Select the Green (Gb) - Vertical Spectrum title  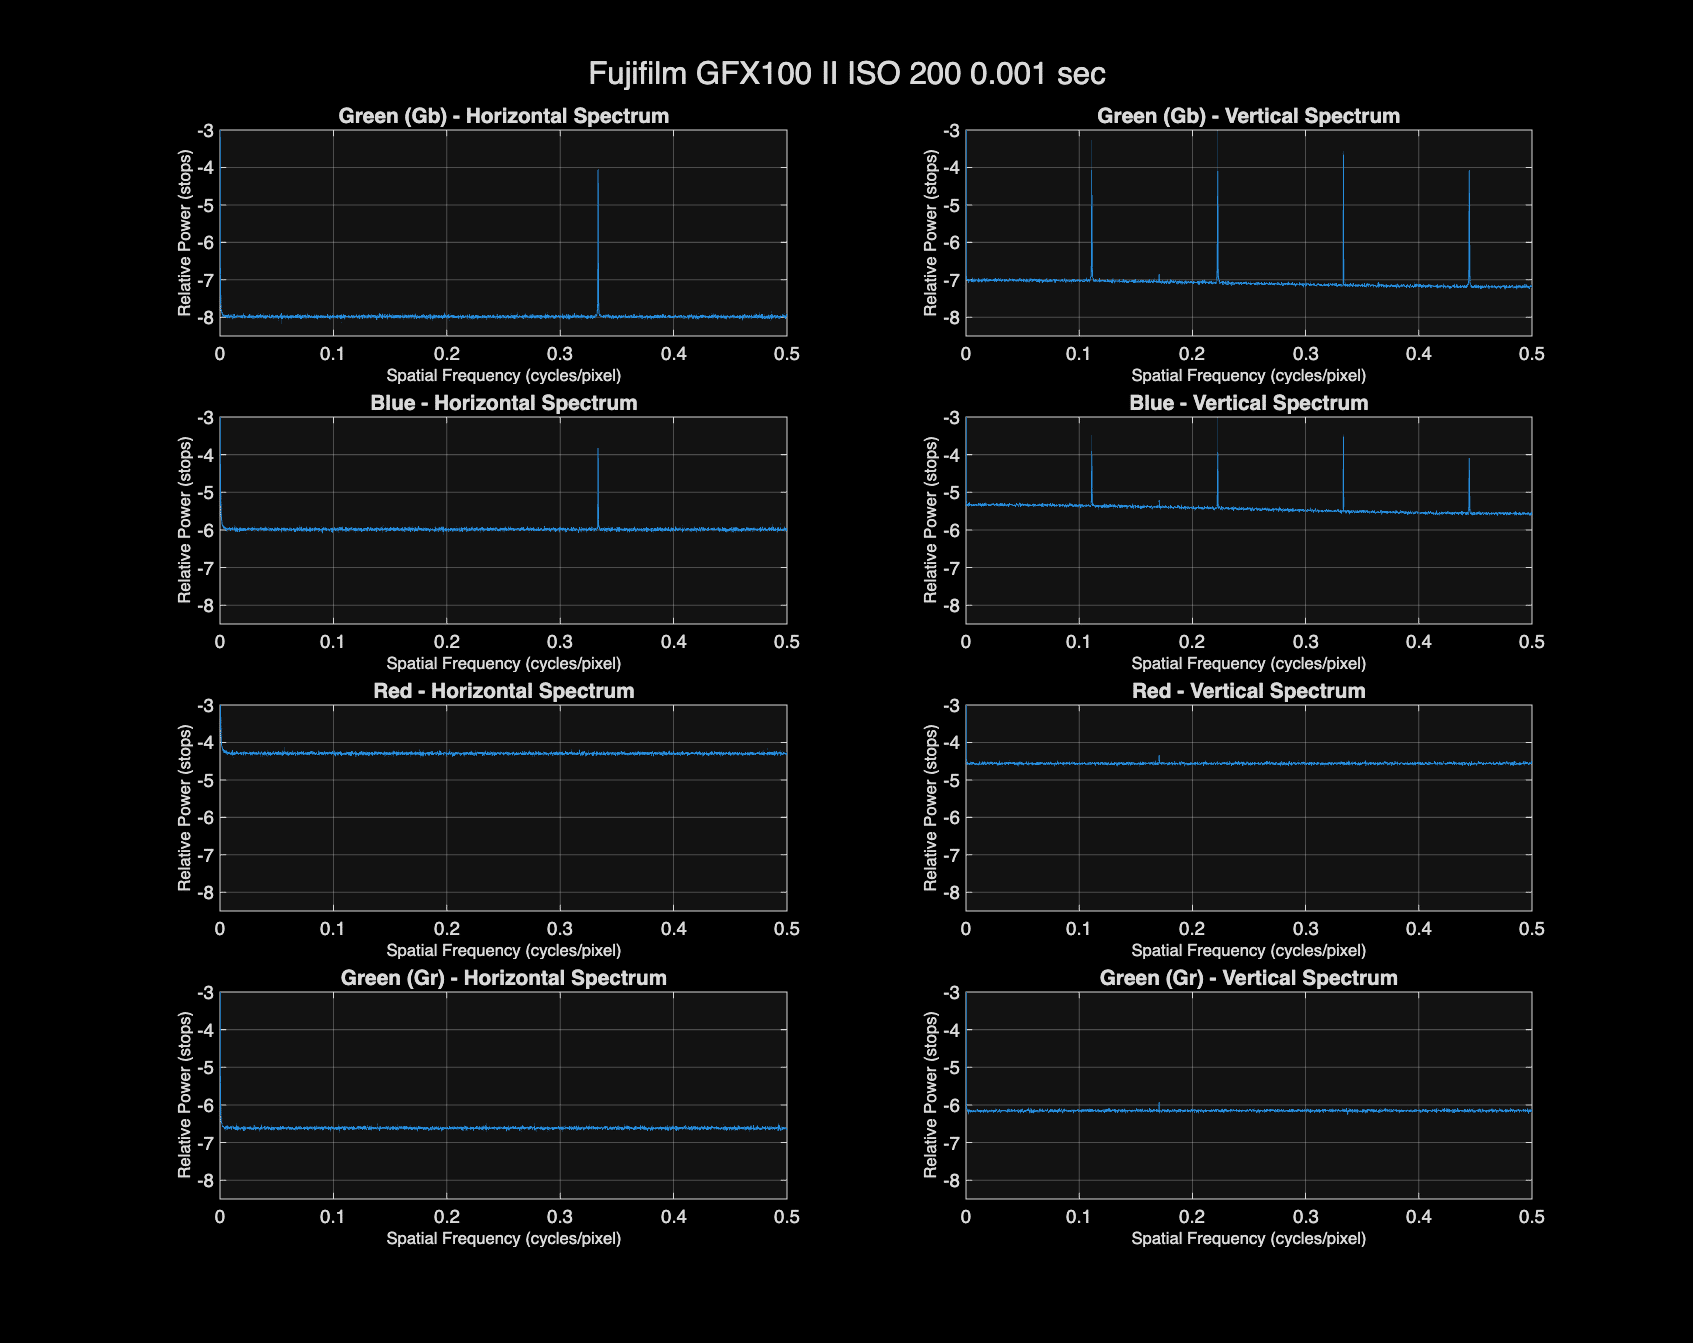pos(1248,116)
